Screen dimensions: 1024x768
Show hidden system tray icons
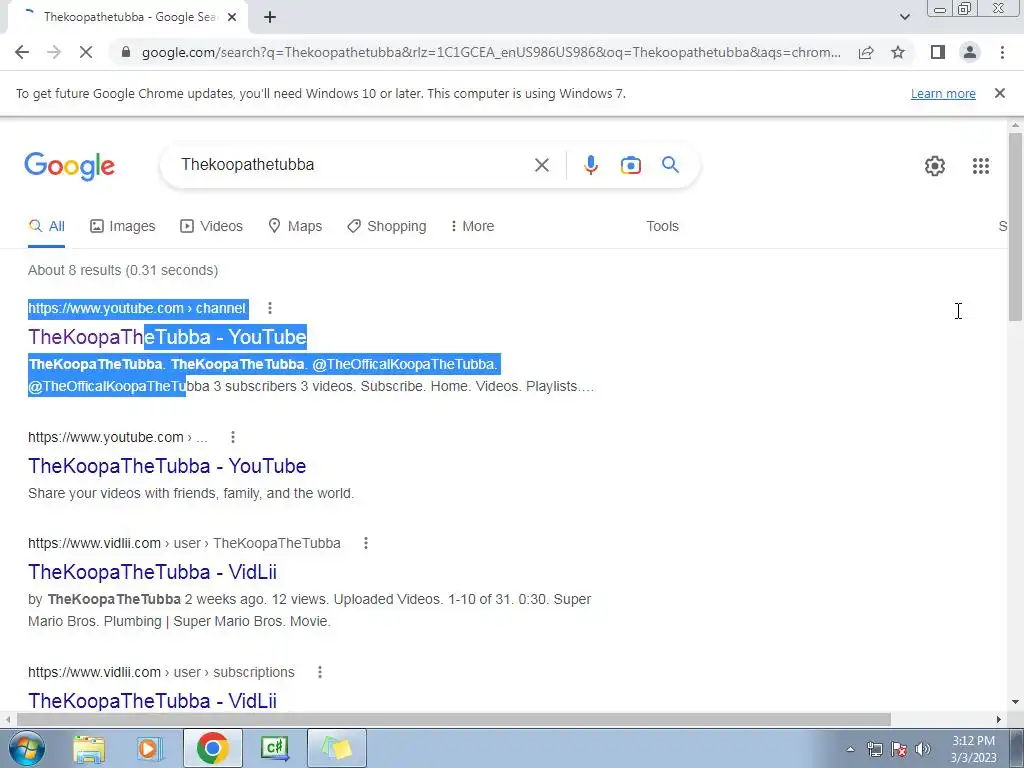pos(850,749)
